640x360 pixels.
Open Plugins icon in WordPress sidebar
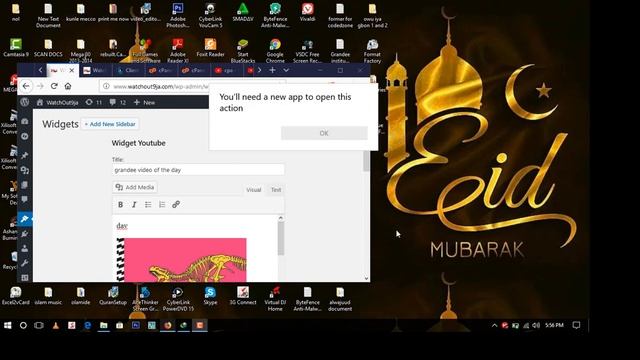point(24,234)
